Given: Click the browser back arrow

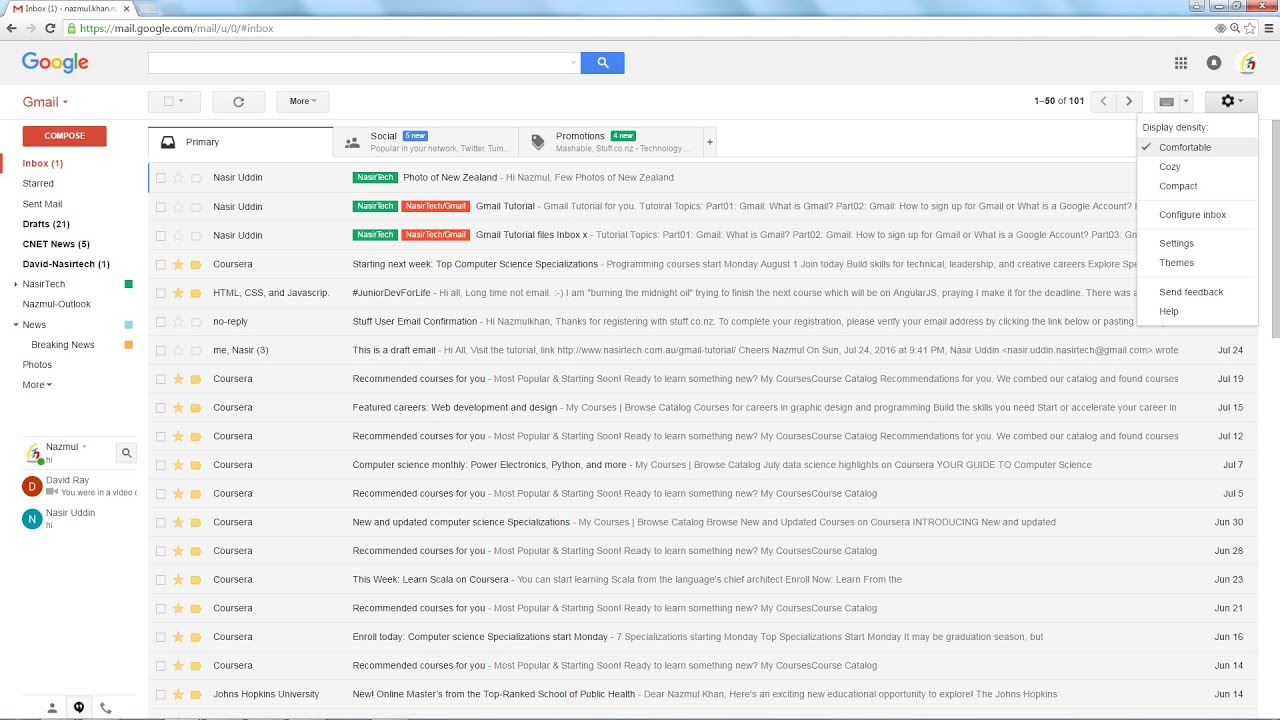Looking at the screenshot, I should click(11, 28).
